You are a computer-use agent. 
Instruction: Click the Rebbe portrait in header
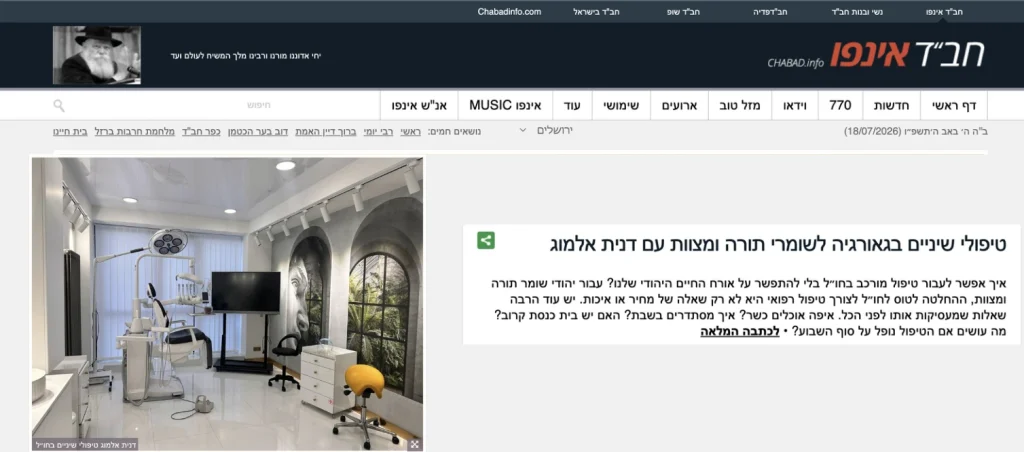[97, 55]
